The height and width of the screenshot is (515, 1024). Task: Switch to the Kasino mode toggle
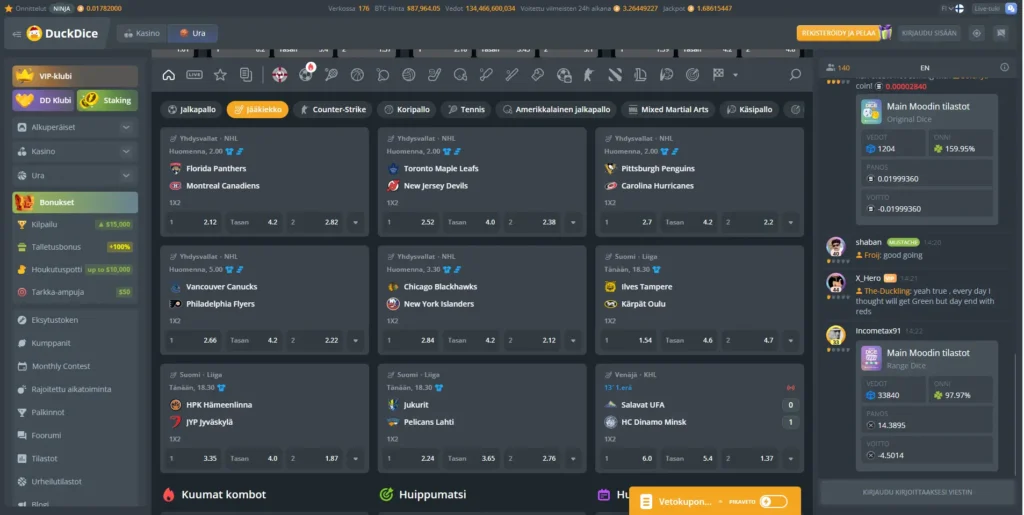point(141,33)
